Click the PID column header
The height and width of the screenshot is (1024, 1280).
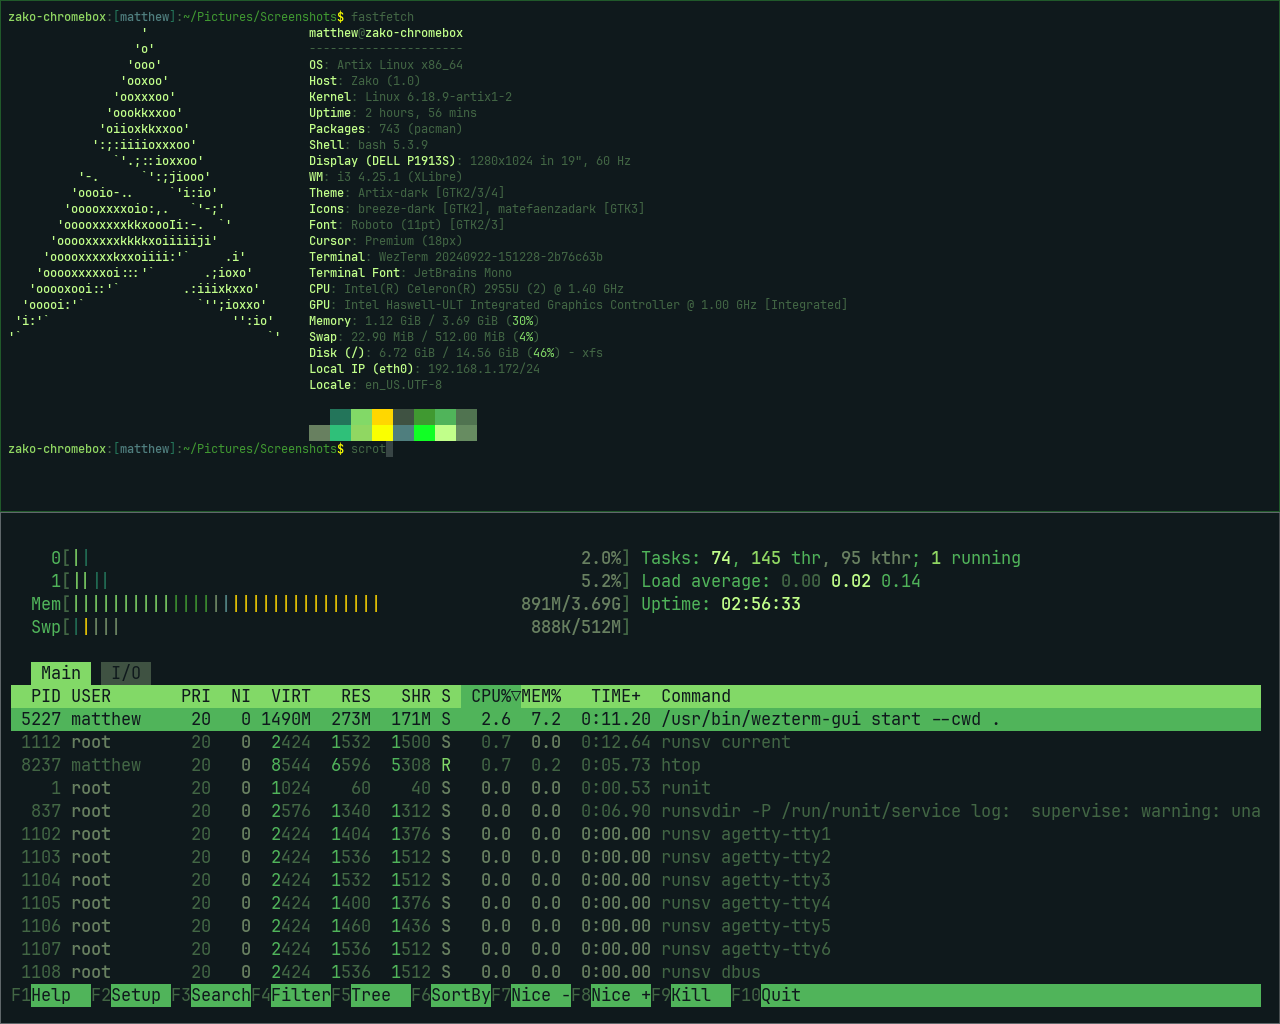(x=45, y=696)
